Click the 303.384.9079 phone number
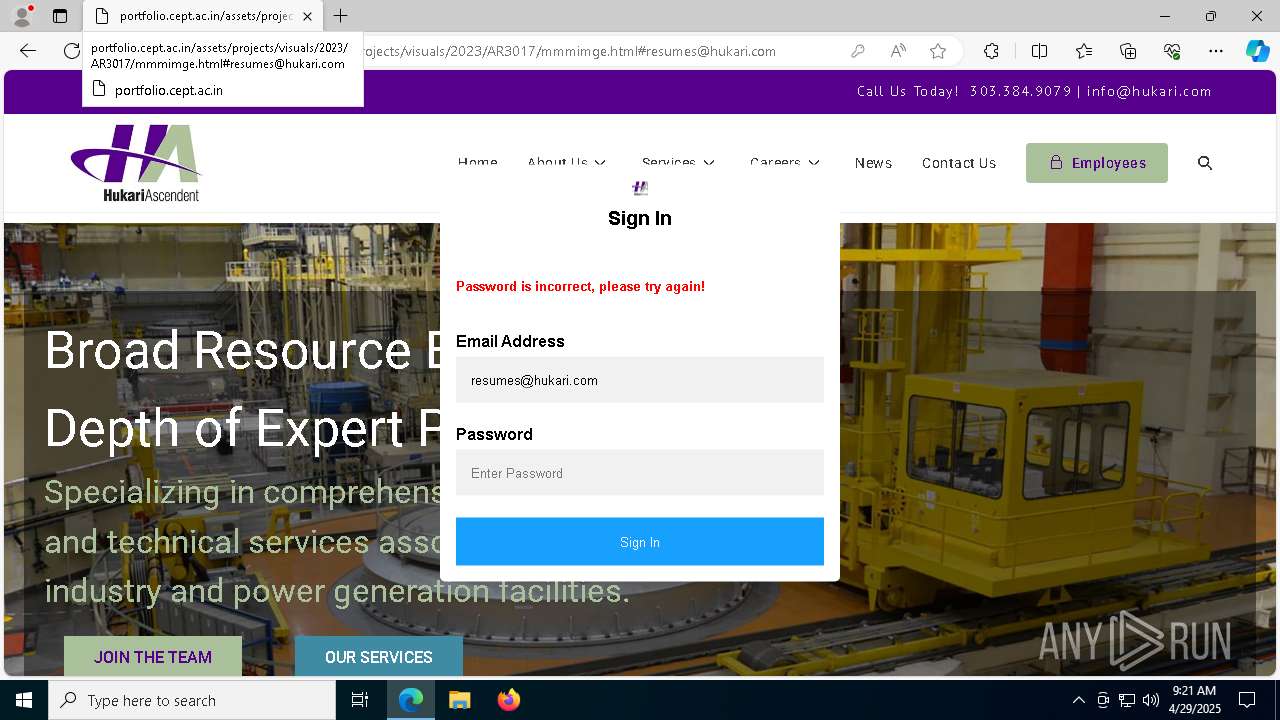The width and height of the screenshot is (1280, 720). tap(1020, 91)
